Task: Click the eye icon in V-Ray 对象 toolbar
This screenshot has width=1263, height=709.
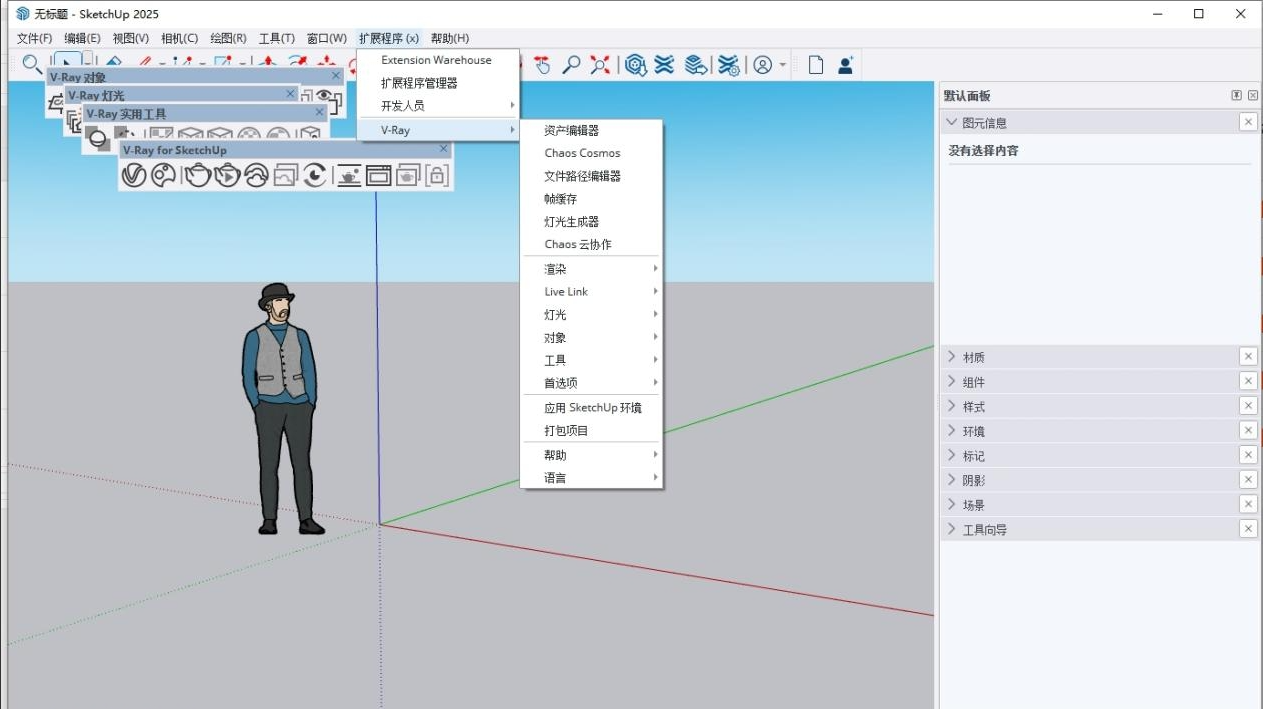Action: 324,97
